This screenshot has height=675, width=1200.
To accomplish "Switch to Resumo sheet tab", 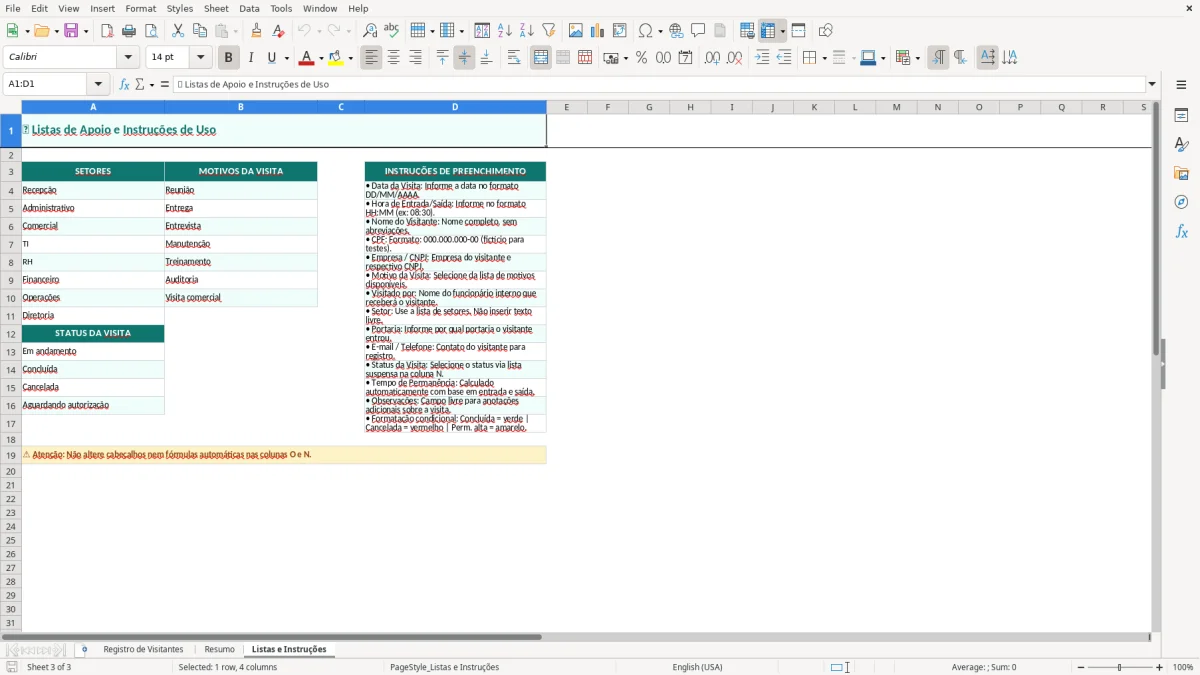I will pos(219,649).
